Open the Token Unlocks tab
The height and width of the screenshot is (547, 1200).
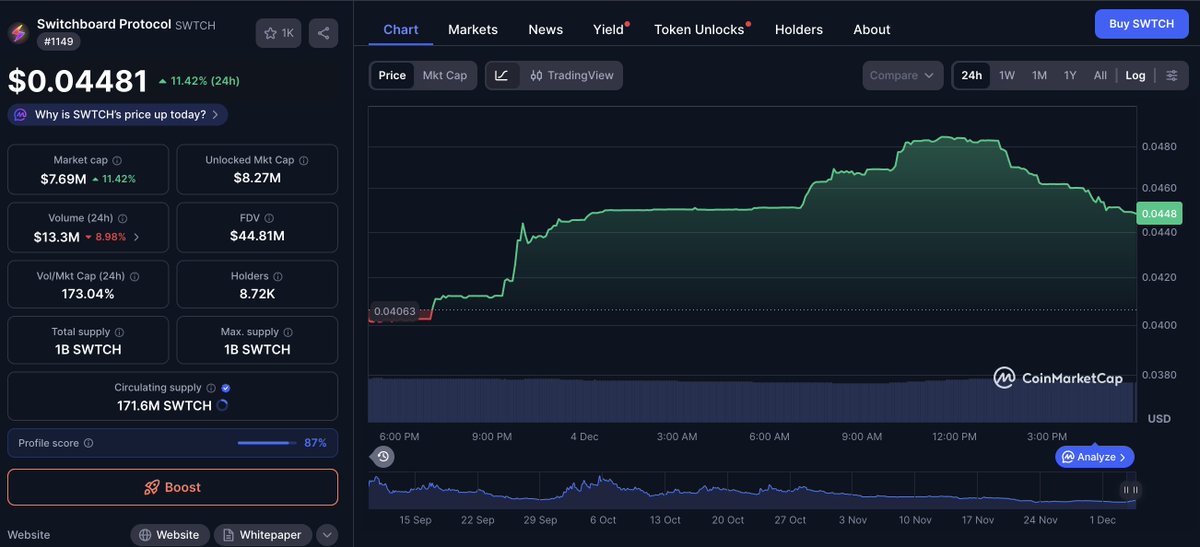point(699,30)
